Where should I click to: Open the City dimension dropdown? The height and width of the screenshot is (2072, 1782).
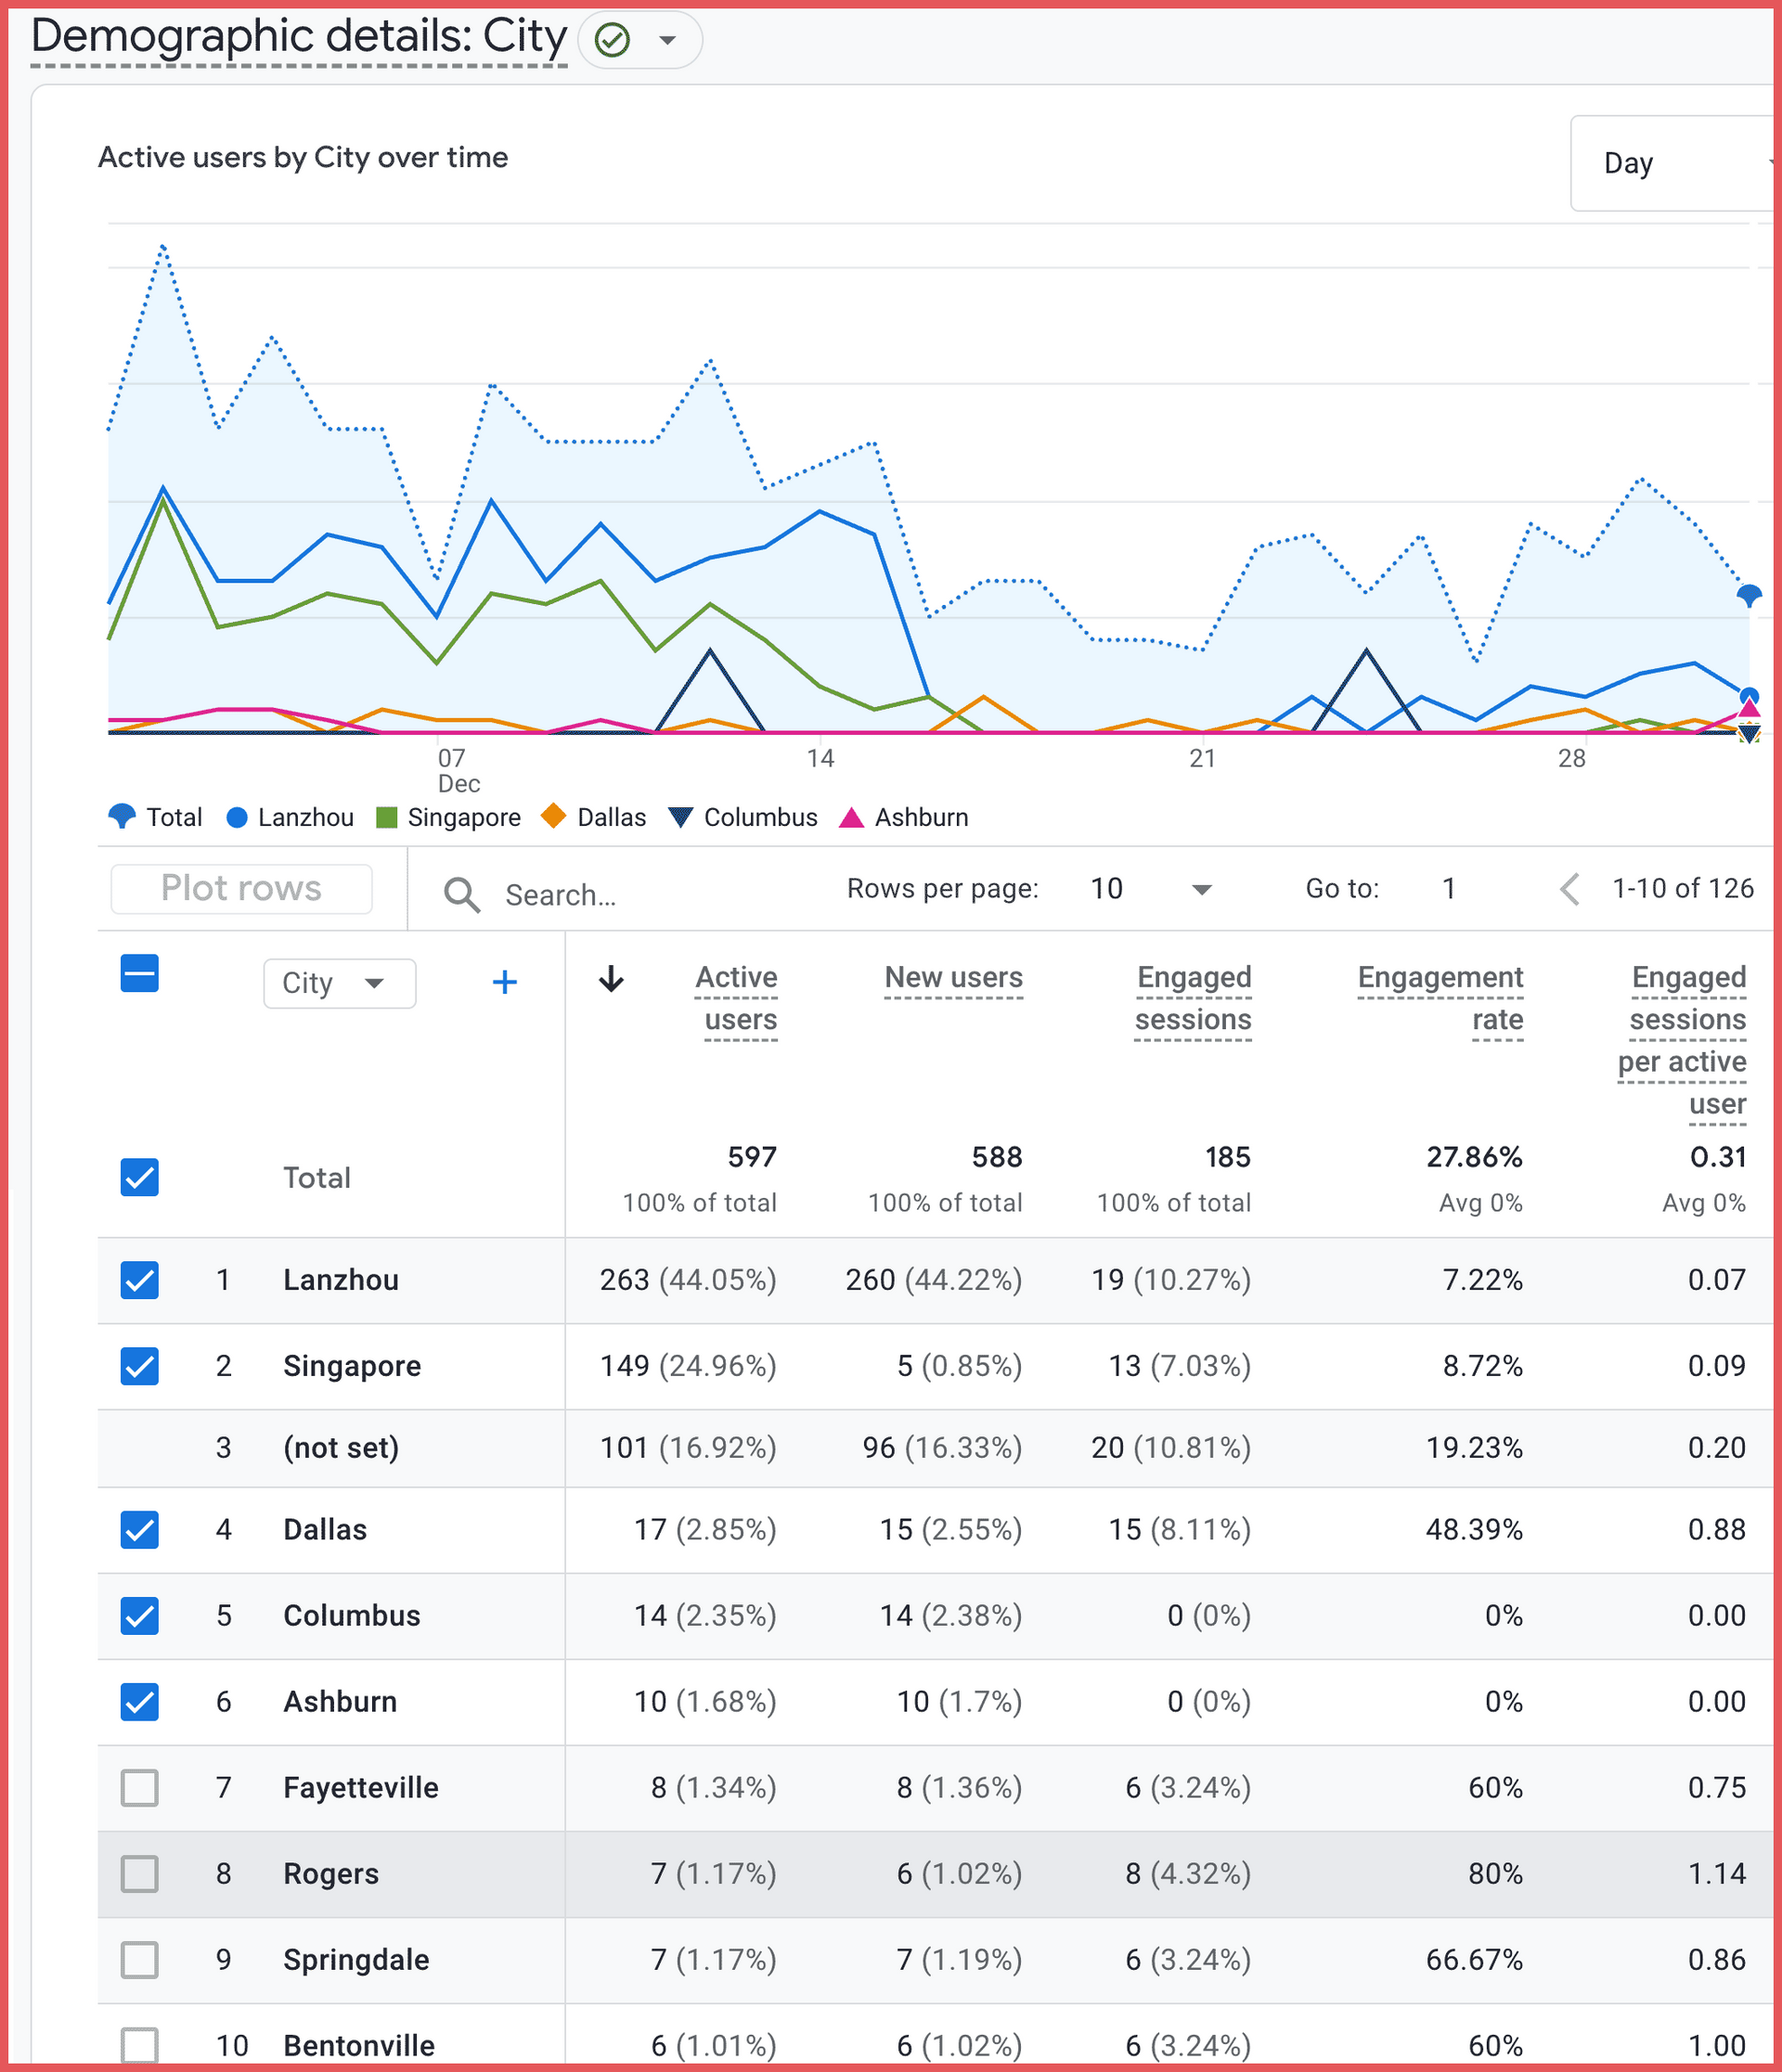click(x=339, y=983)
